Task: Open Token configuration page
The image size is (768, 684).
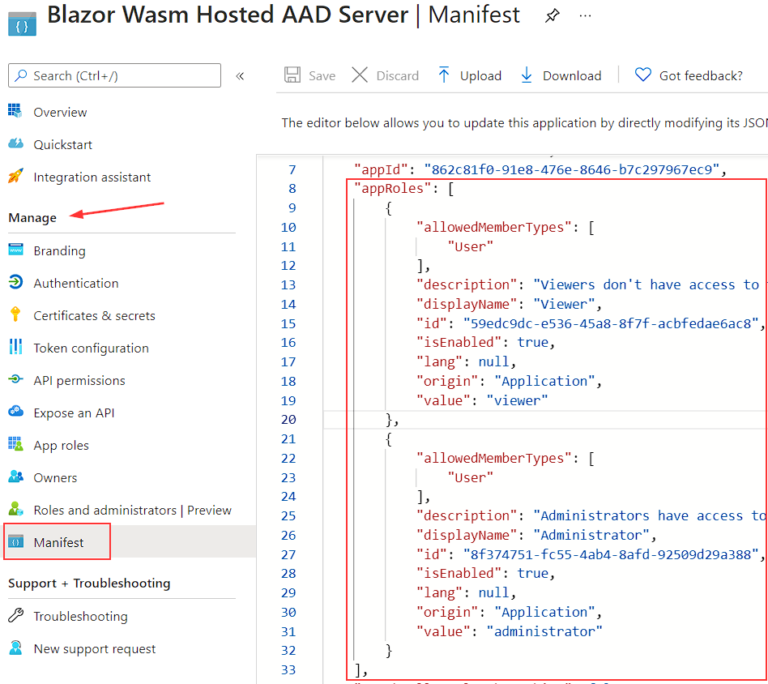Action: point(91,348)
